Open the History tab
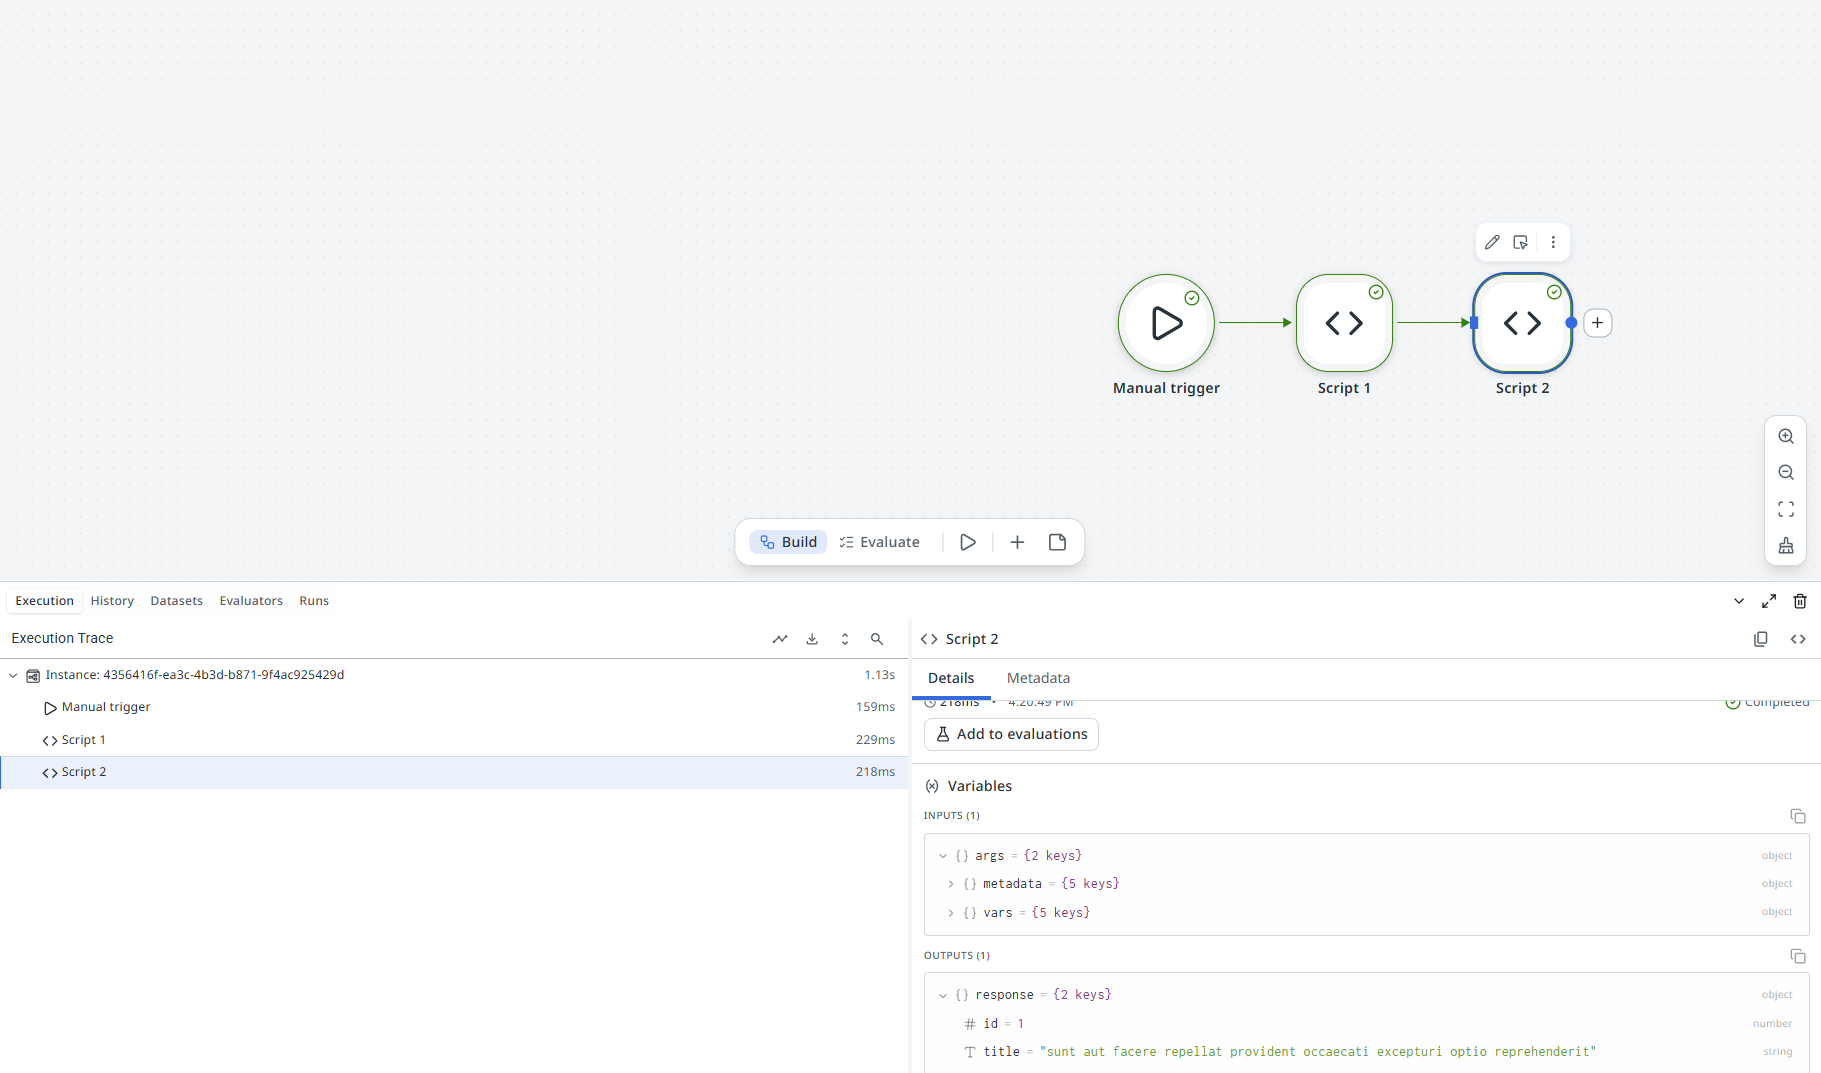Screen dimensions: 1821x1073 click(112, 601)
